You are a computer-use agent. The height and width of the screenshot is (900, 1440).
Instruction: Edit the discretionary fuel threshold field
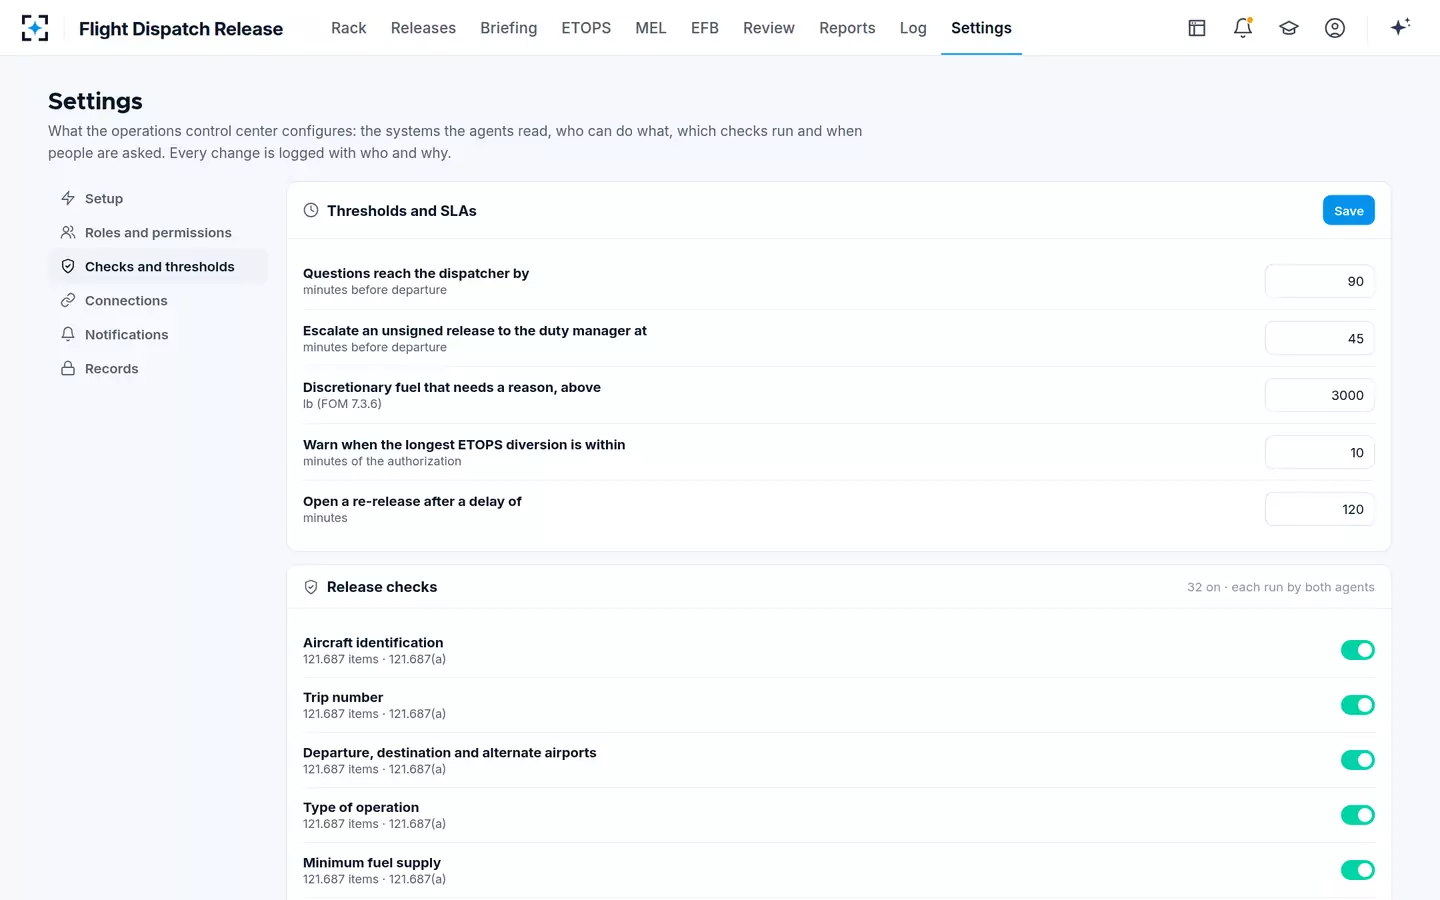(1320, 395)
